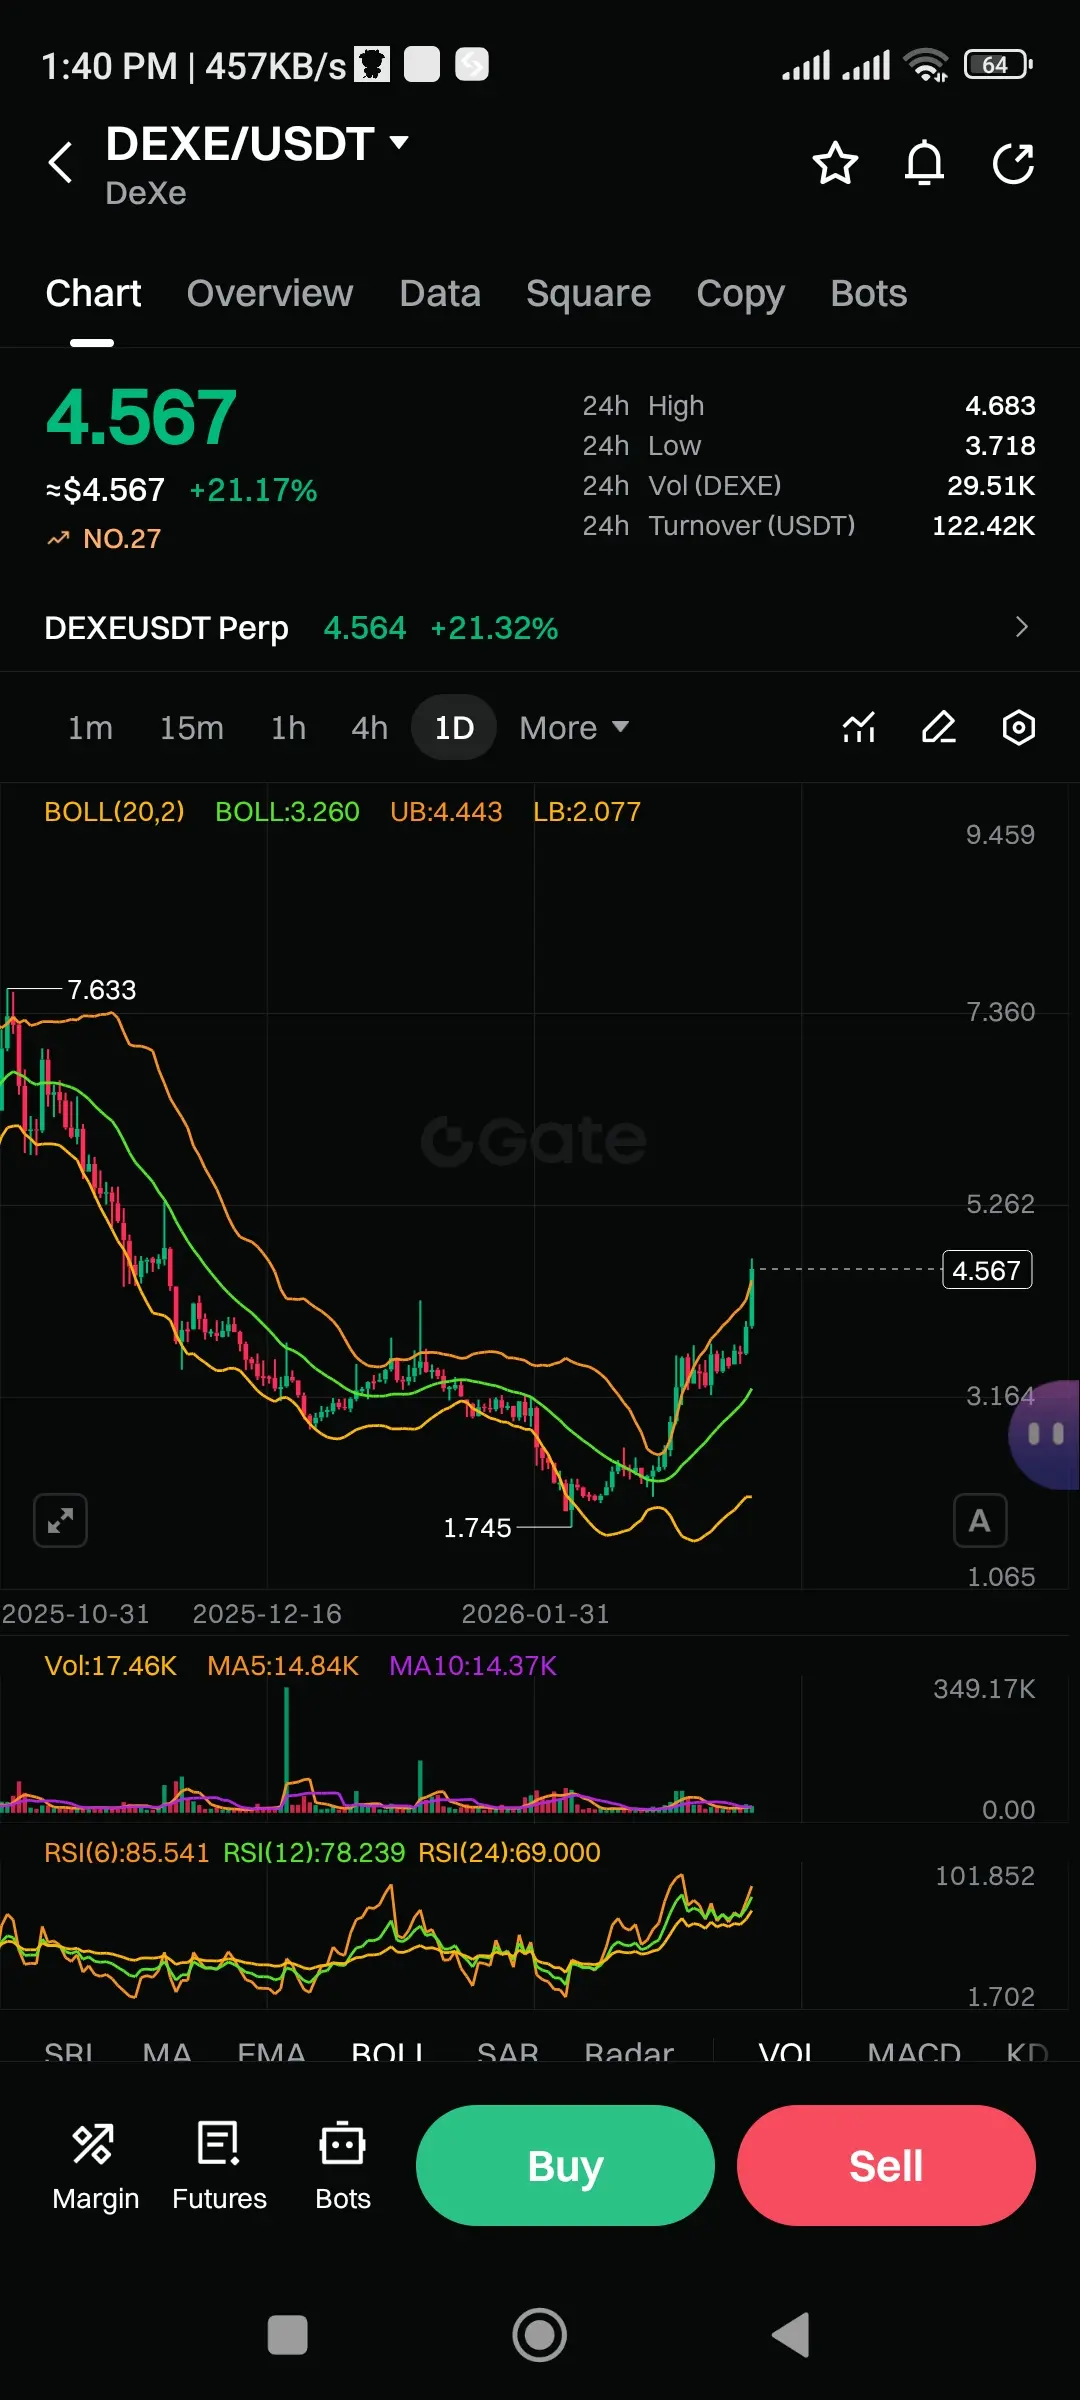Tap the 7.633 high marker on chart
Screen dimensions: 1080x2400
101,990
